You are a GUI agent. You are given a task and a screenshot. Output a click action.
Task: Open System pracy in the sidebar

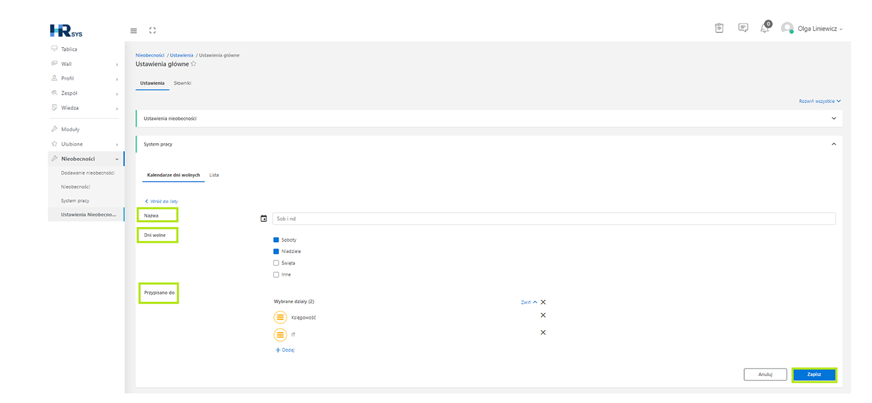tap(75, 200)
